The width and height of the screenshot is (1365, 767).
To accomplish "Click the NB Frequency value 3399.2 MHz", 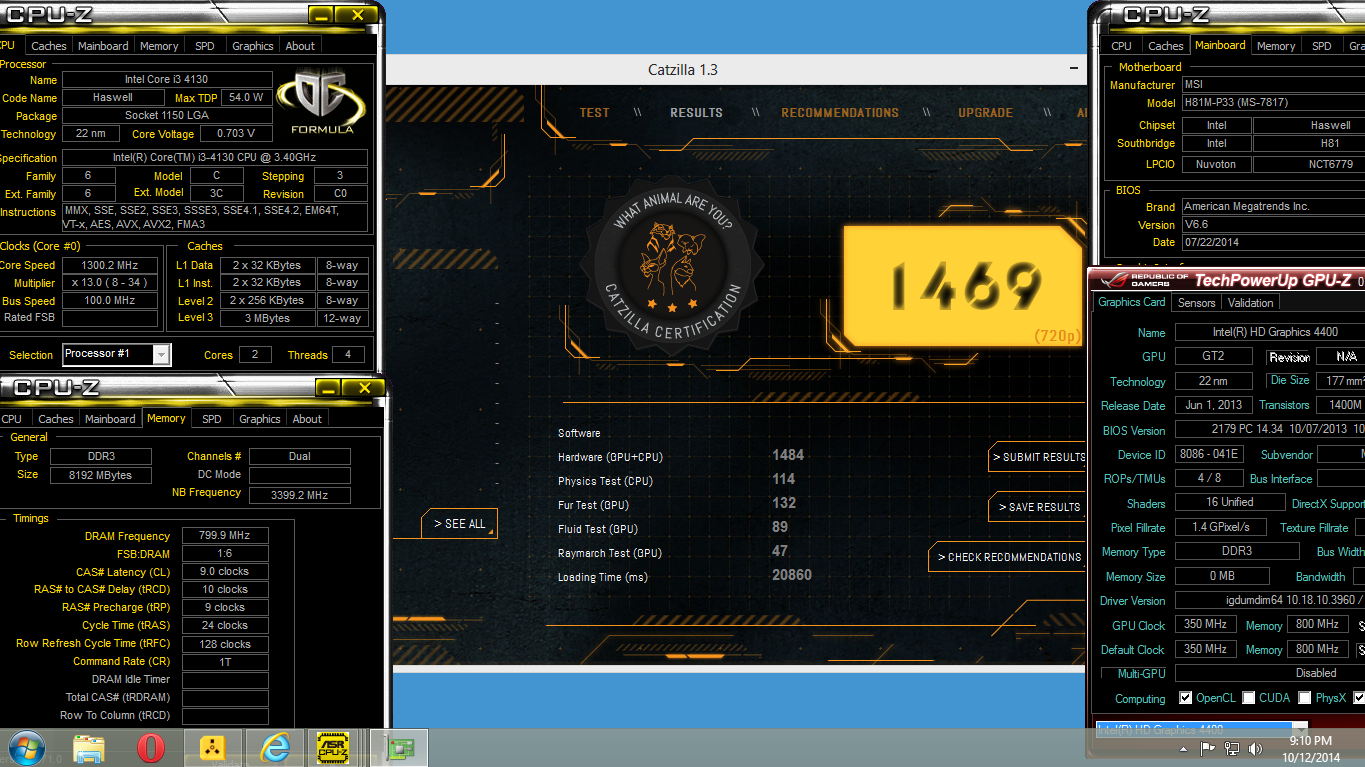I will (x=300, y=495).
